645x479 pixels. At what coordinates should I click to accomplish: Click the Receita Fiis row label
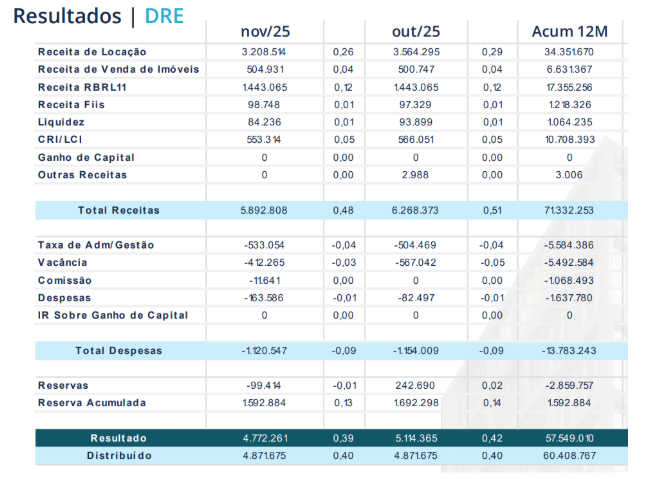pyautogui.click(x=70, y=104)
